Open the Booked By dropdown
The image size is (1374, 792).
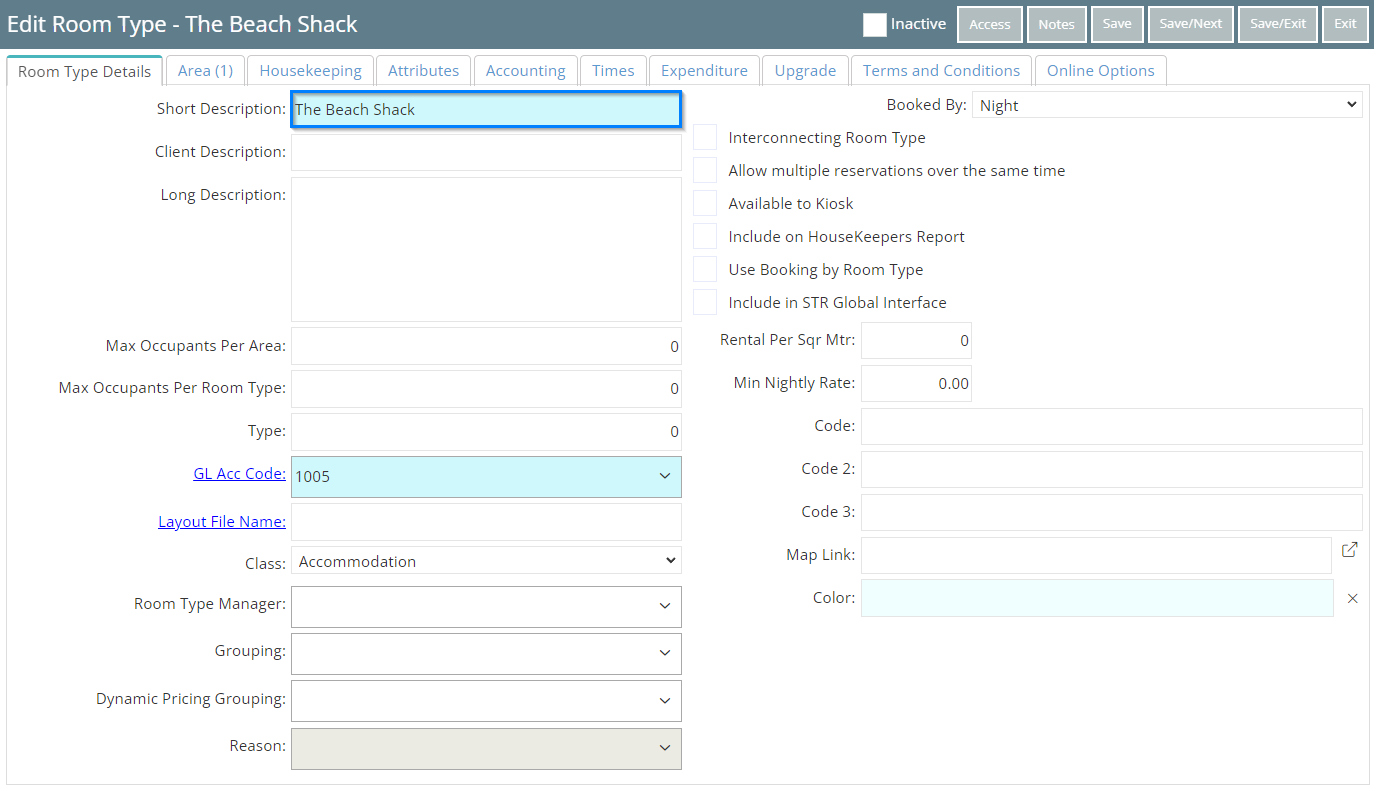[x=1166, y=105]
